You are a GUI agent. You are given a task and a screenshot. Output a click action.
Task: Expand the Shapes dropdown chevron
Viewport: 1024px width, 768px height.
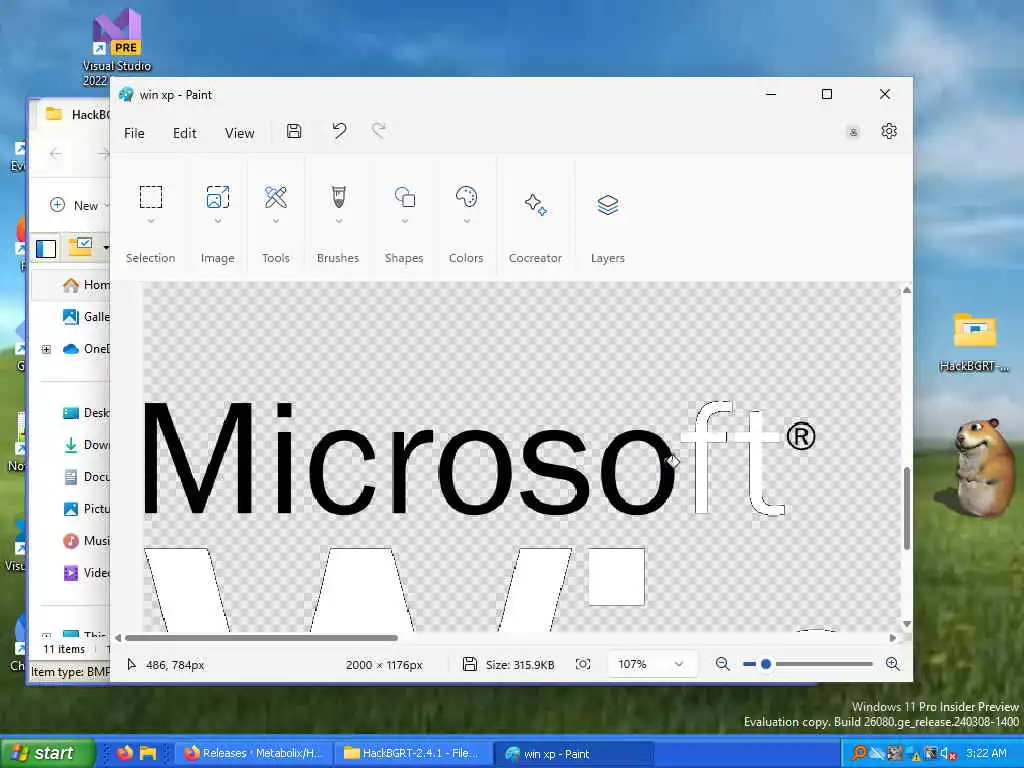tap(405, 221)
